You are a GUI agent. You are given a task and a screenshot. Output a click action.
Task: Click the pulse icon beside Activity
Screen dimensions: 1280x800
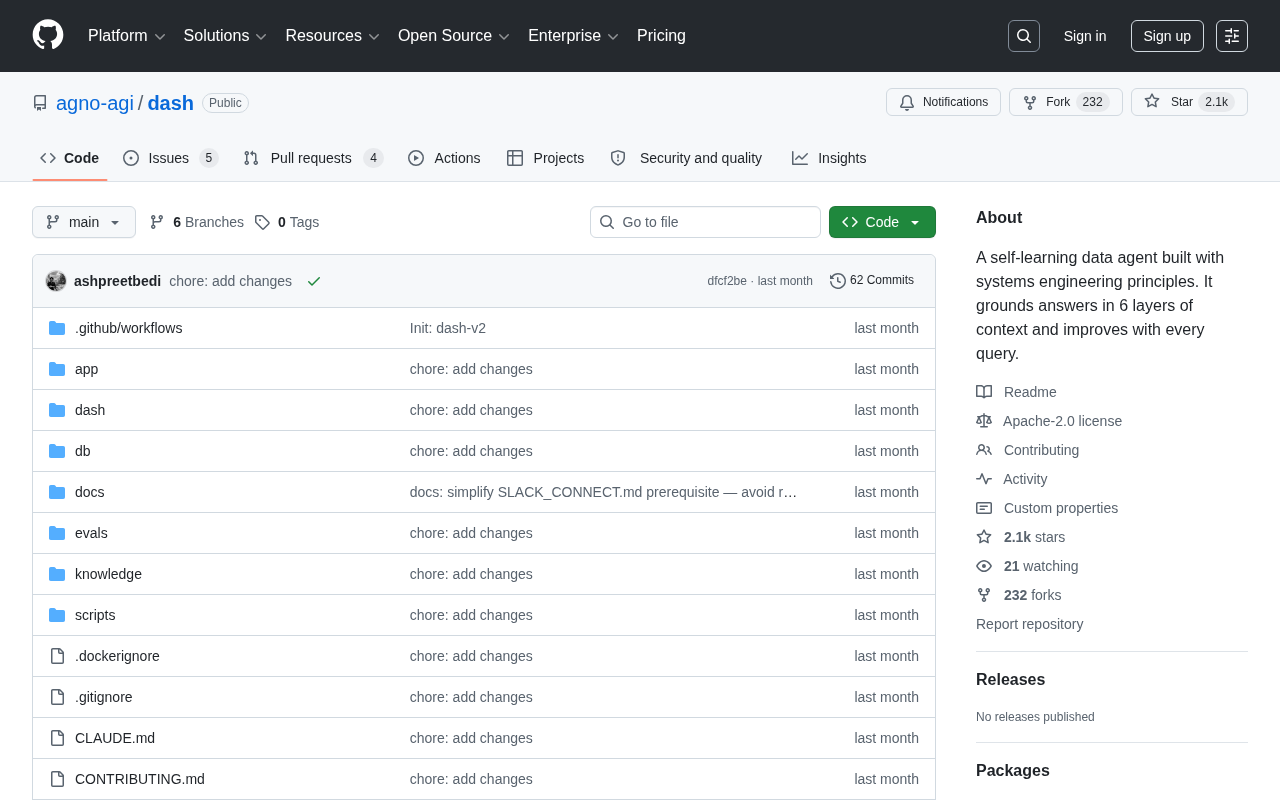point(984,479)
